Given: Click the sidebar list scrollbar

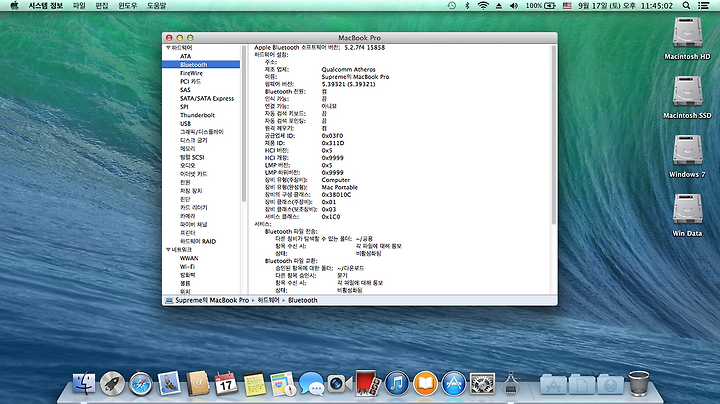Looking at the screenshot, I should (x=244, y=123).
